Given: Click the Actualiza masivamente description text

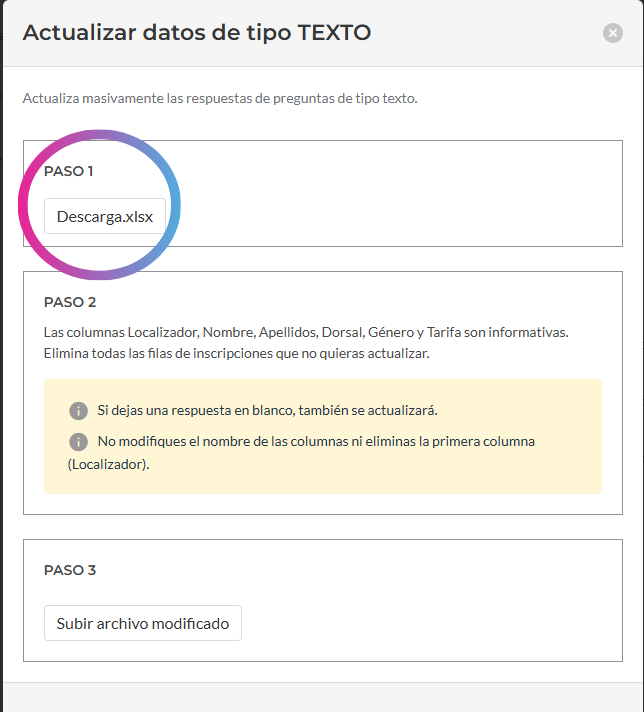Looking at the screenshot, I should tap(220, 98).
